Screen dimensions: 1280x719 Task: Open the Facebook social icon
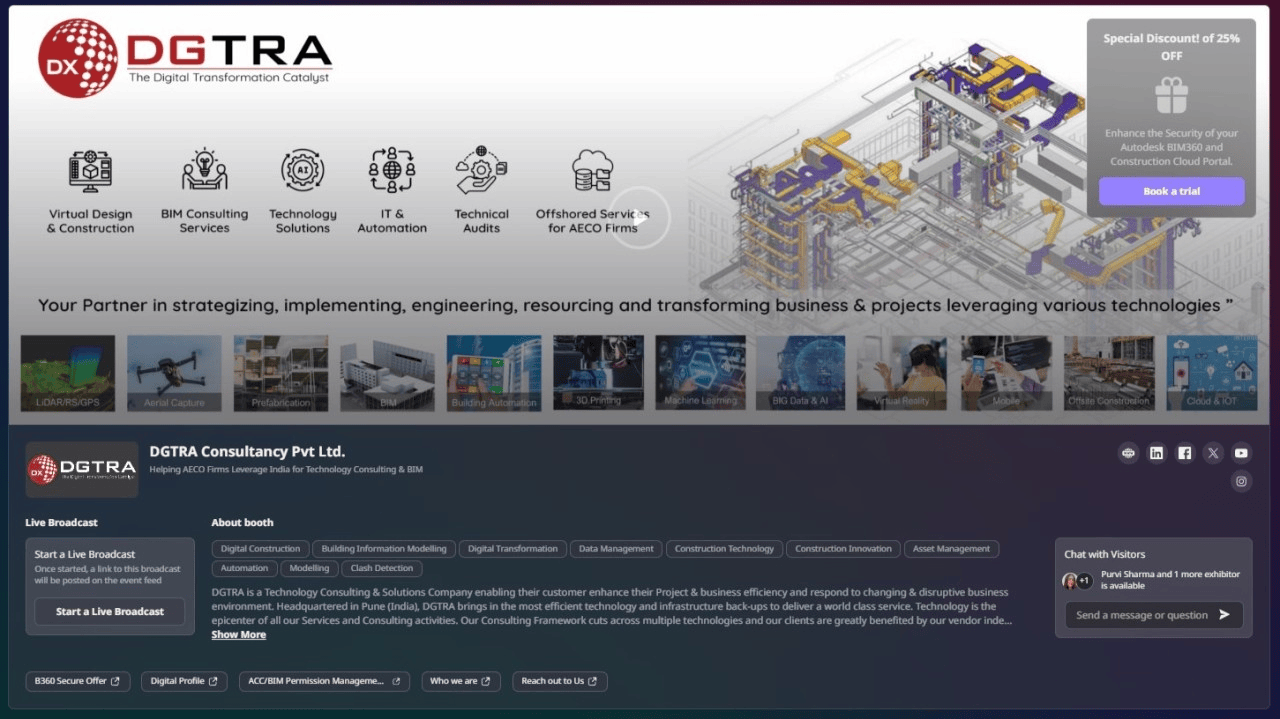(1184, 453)
